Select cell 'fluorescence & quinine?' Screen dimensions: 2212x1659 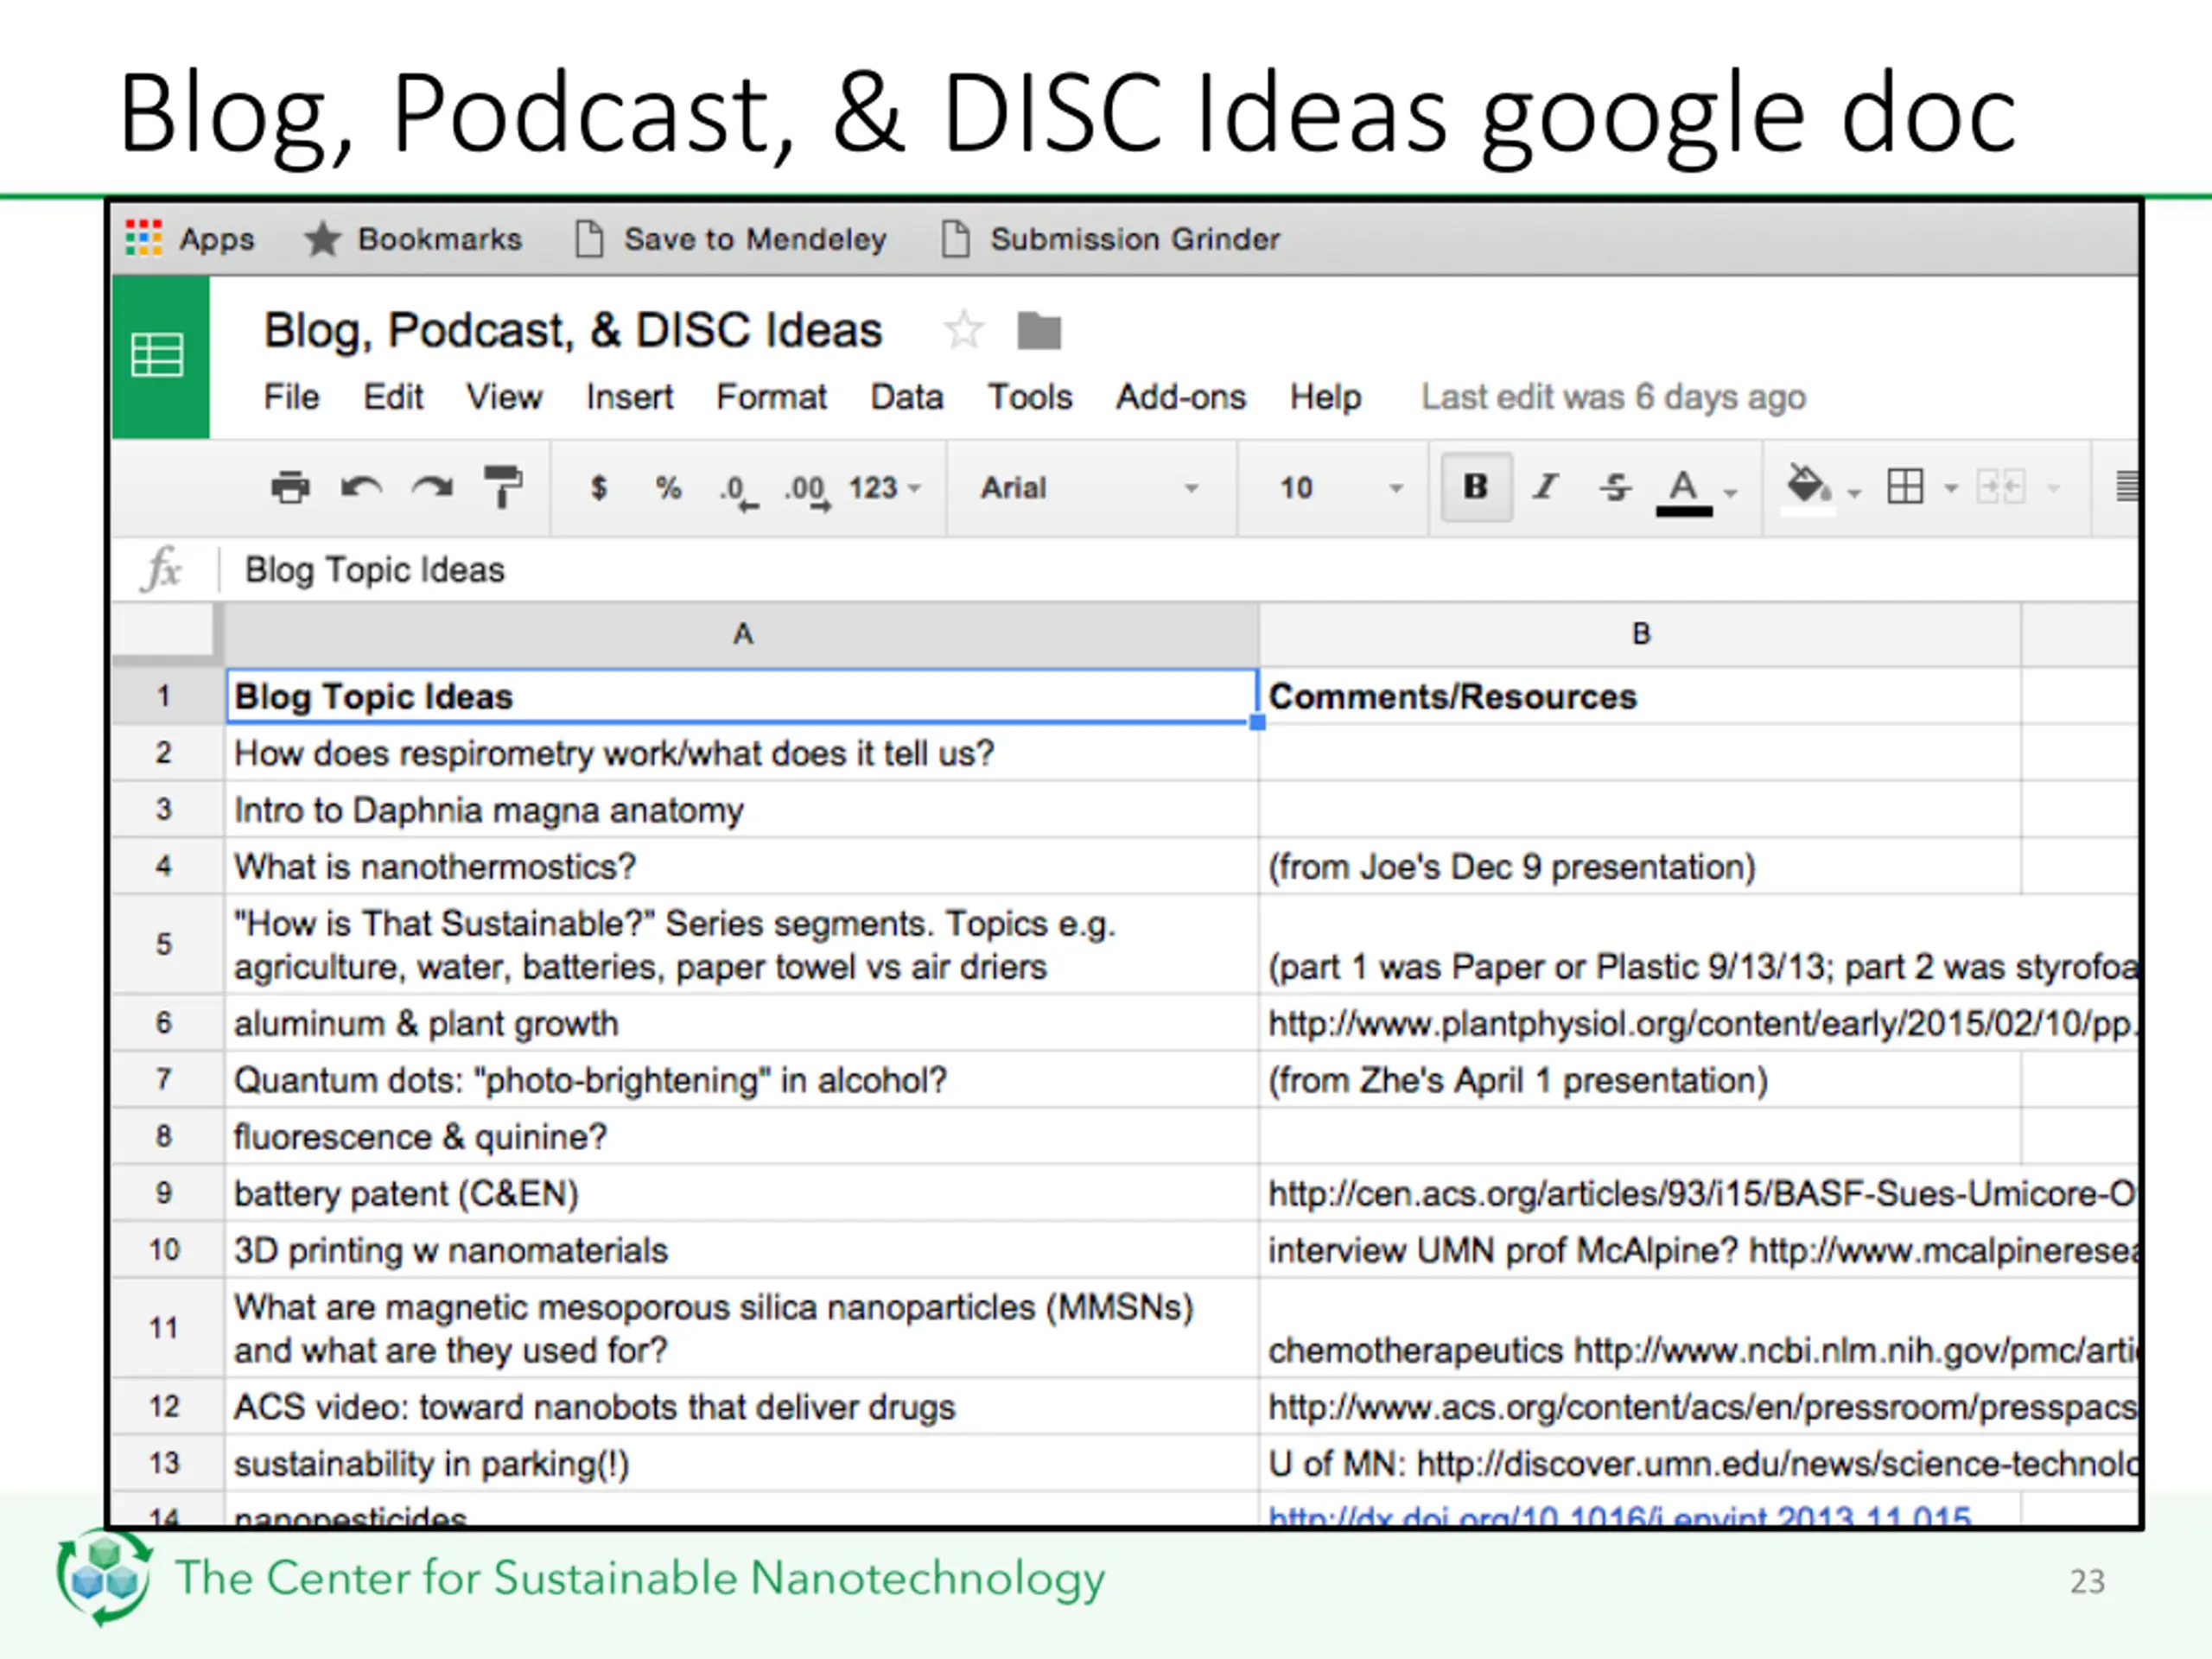point(741,1136)
